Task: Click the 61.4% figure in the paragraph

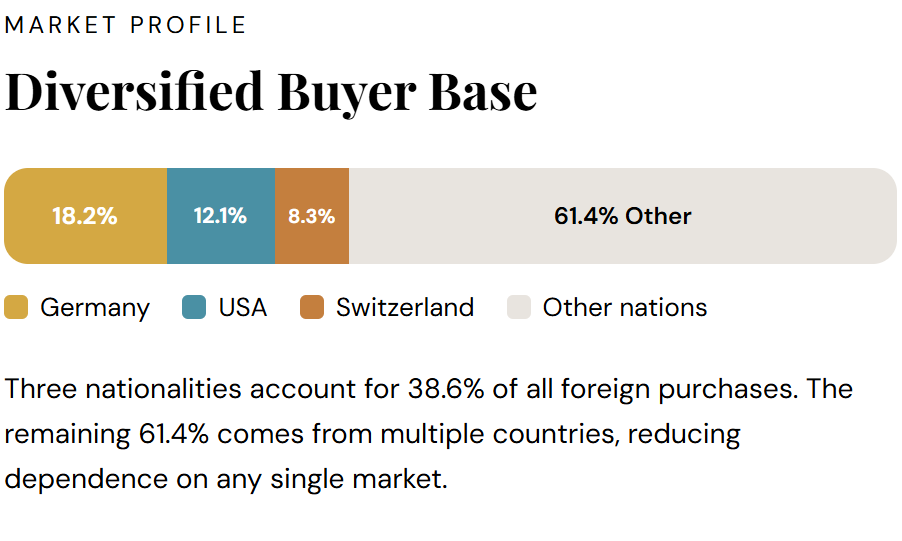Action: pyautogui.click(x=174, y=434)
